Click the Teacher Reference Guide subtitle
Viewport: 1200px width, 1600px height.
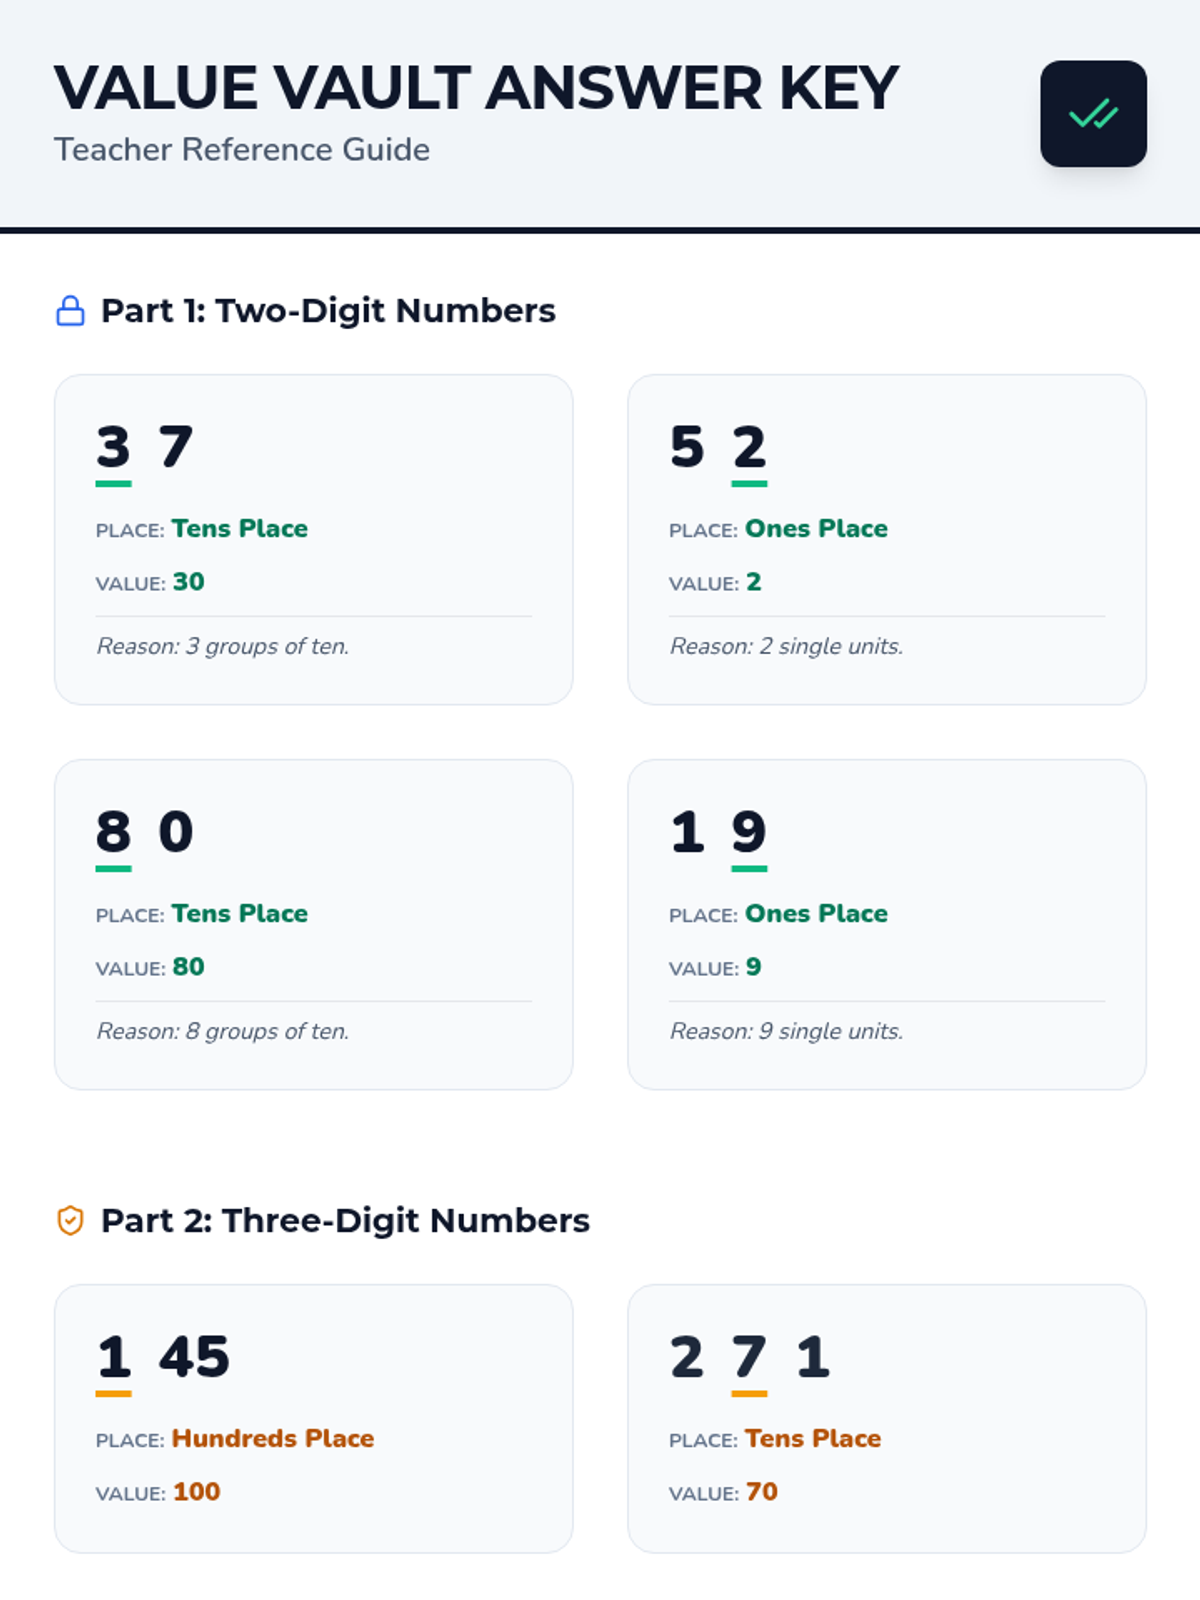[242, 149]
